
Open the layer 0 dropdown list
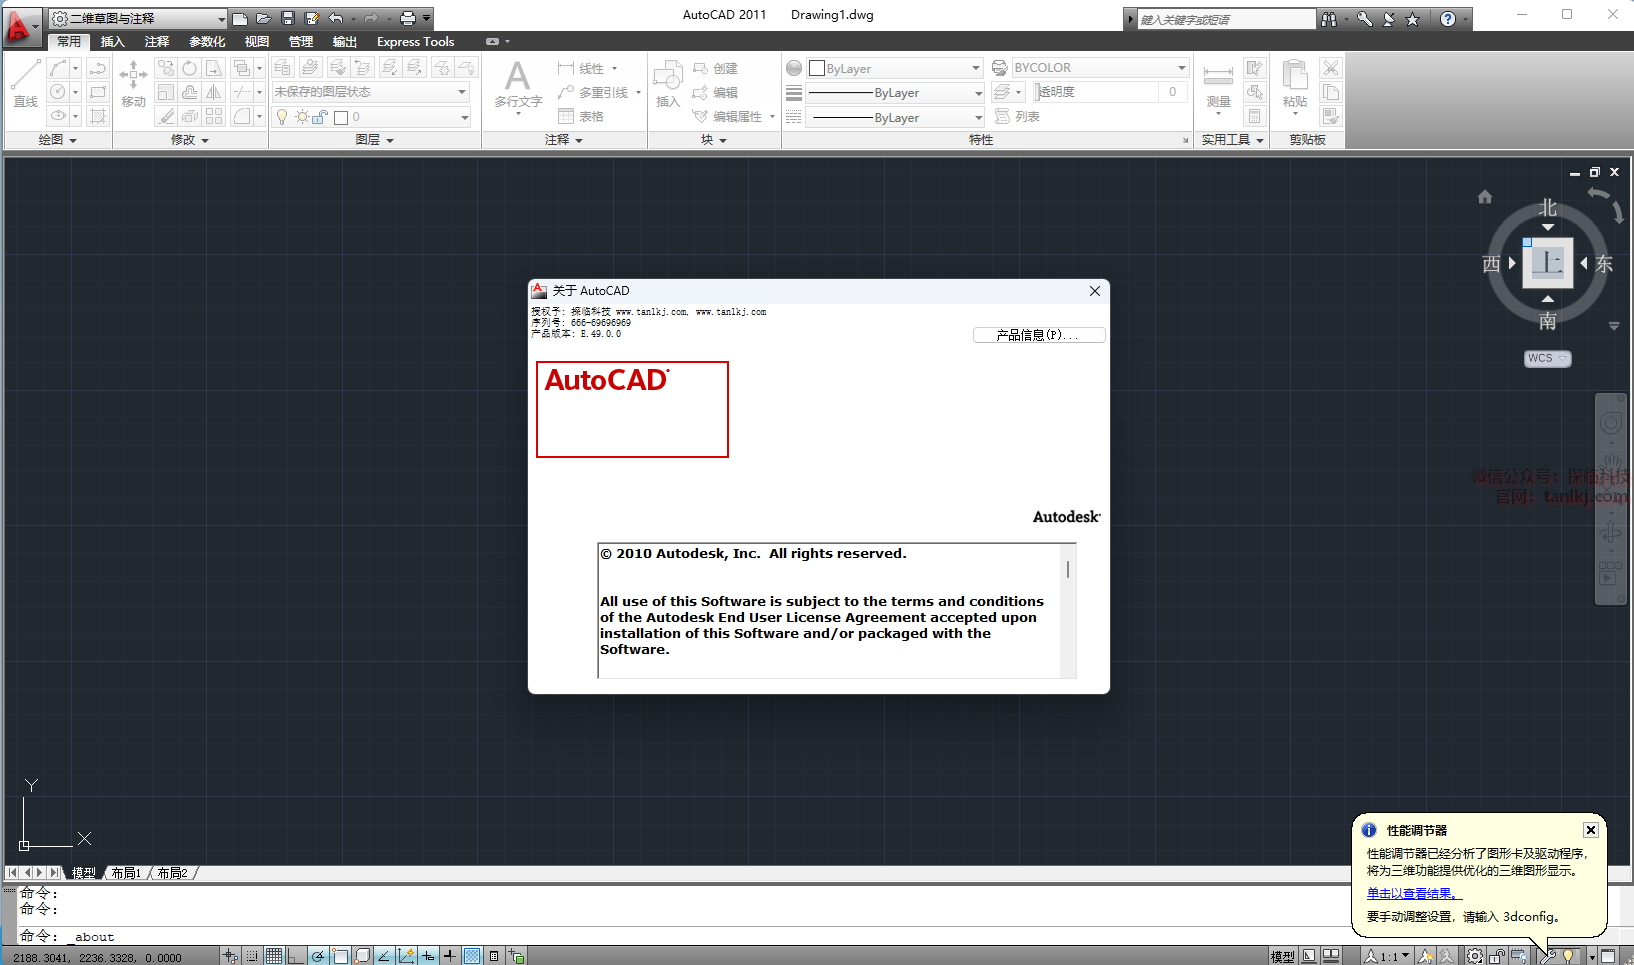pos(371,117)
